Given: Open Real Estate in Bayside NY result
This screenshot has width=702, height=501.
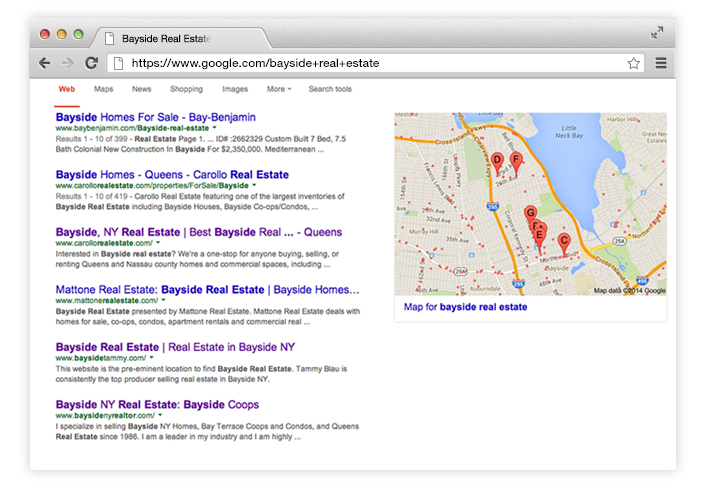Looking at the screenshot, I should coord(175,347).
